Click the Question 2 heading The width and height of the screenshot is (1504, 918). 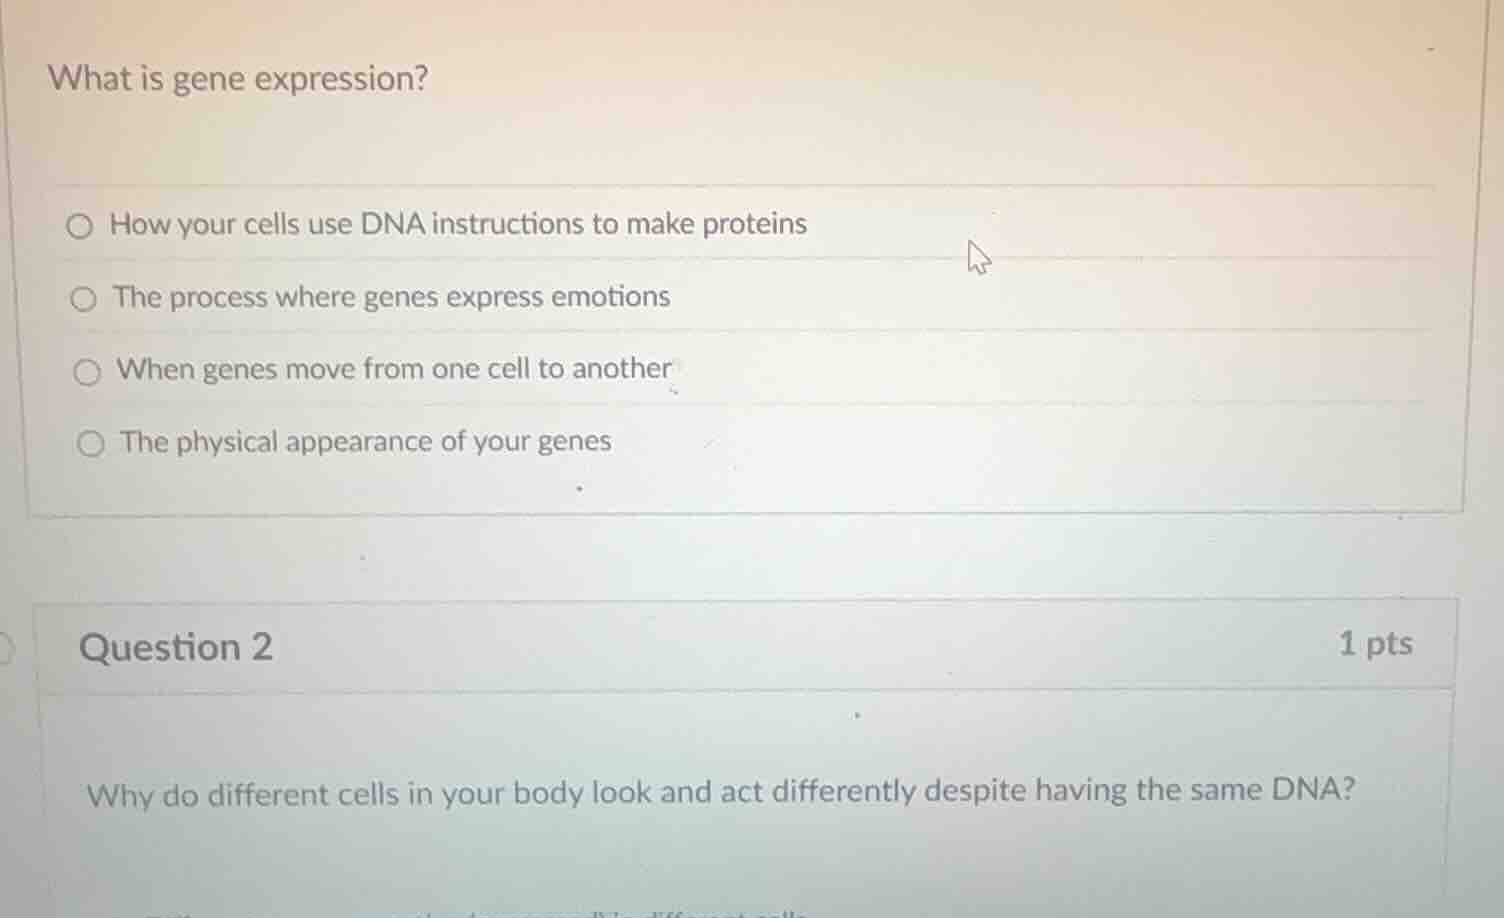click(176, 647)
